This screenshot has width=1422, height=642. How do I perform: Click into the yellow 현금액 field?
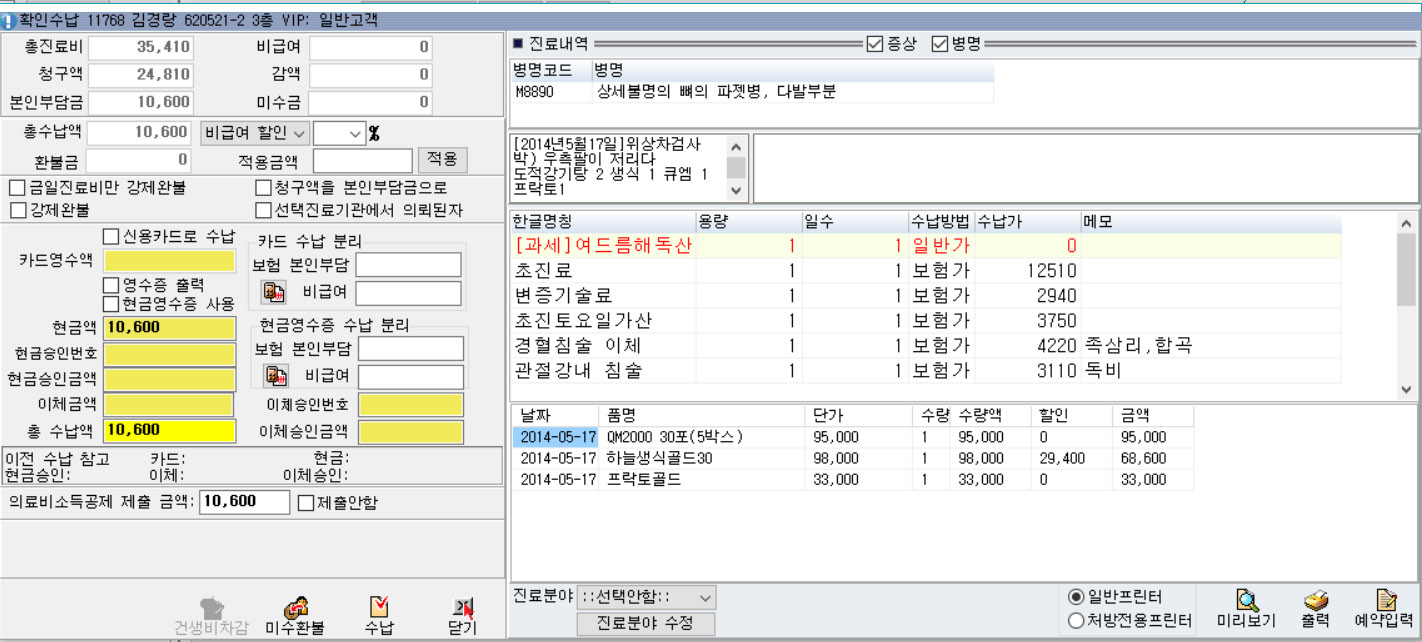(169, 327)
